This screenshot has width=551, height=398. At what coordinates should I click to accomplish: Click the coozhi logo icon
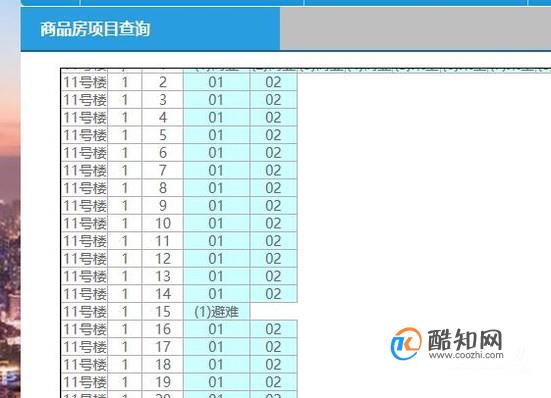click(406, 344)
